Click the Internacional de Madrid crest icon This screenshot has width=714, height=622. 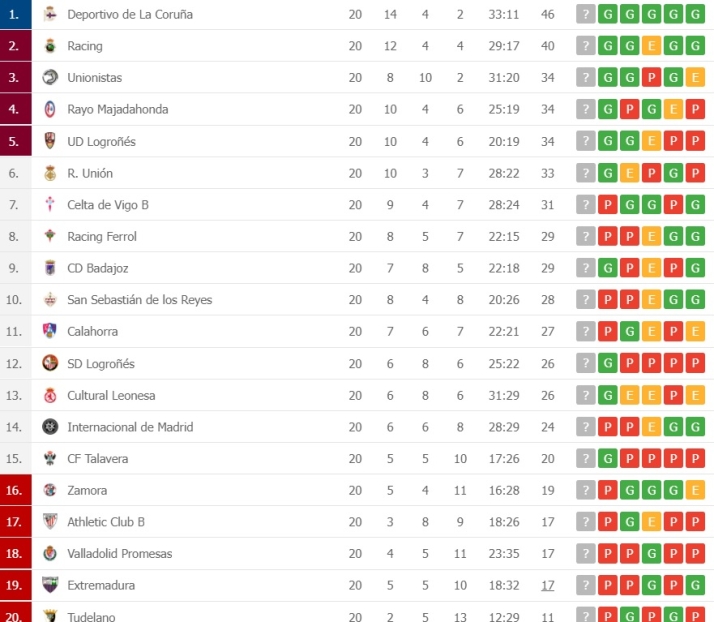50,427
